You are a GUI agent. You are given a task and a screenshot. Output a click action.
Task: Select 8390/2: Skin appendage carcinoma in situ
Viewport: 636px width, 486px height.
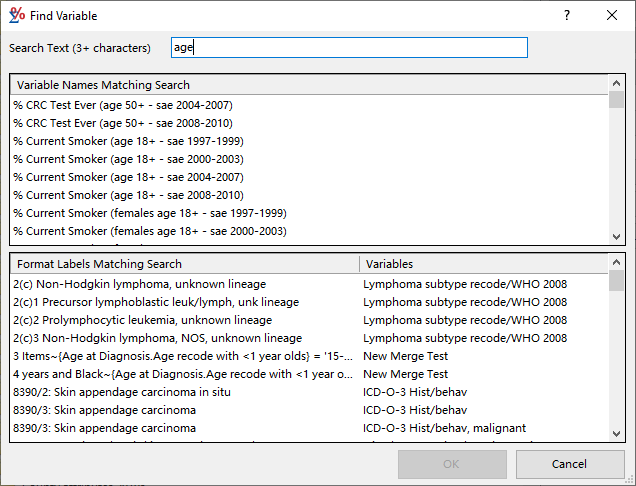click(122, 392)
